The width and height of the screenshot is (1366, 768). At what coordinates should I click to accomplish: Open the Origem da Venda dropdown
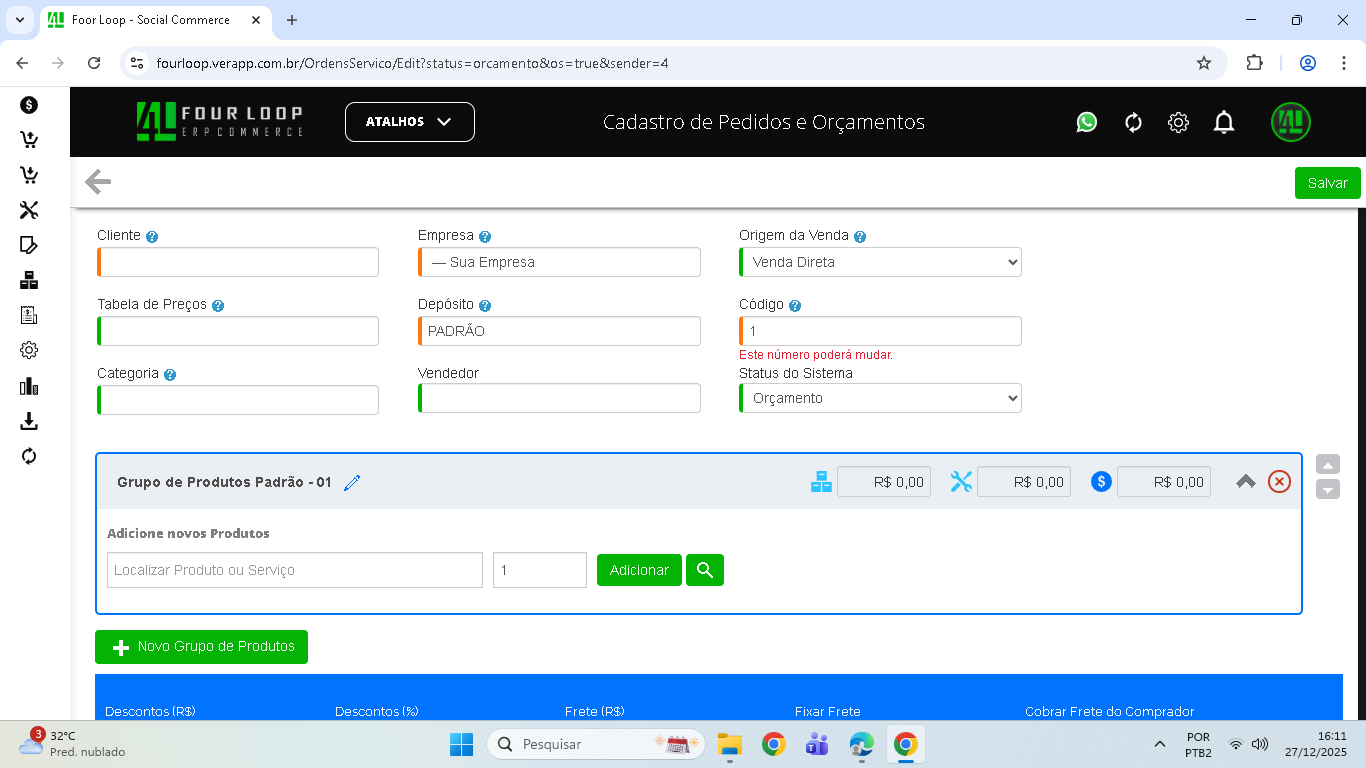click(880, 262)
